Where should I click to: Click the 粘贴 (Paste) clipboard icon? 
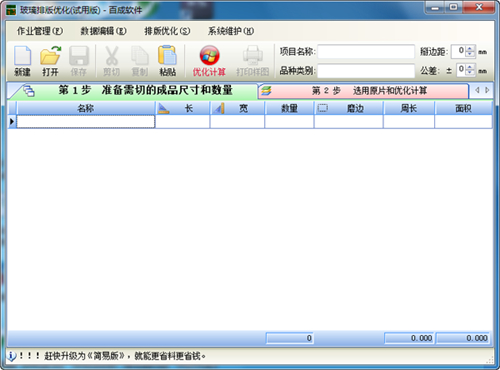coord(167,61)
